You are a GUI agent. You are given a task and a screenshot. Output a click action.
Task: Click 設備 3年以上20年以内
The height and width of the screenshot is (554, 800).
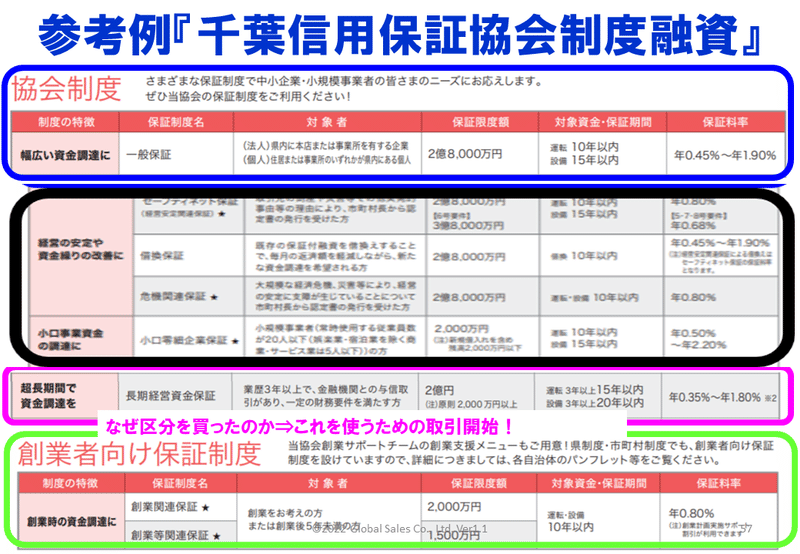[595, 403]
